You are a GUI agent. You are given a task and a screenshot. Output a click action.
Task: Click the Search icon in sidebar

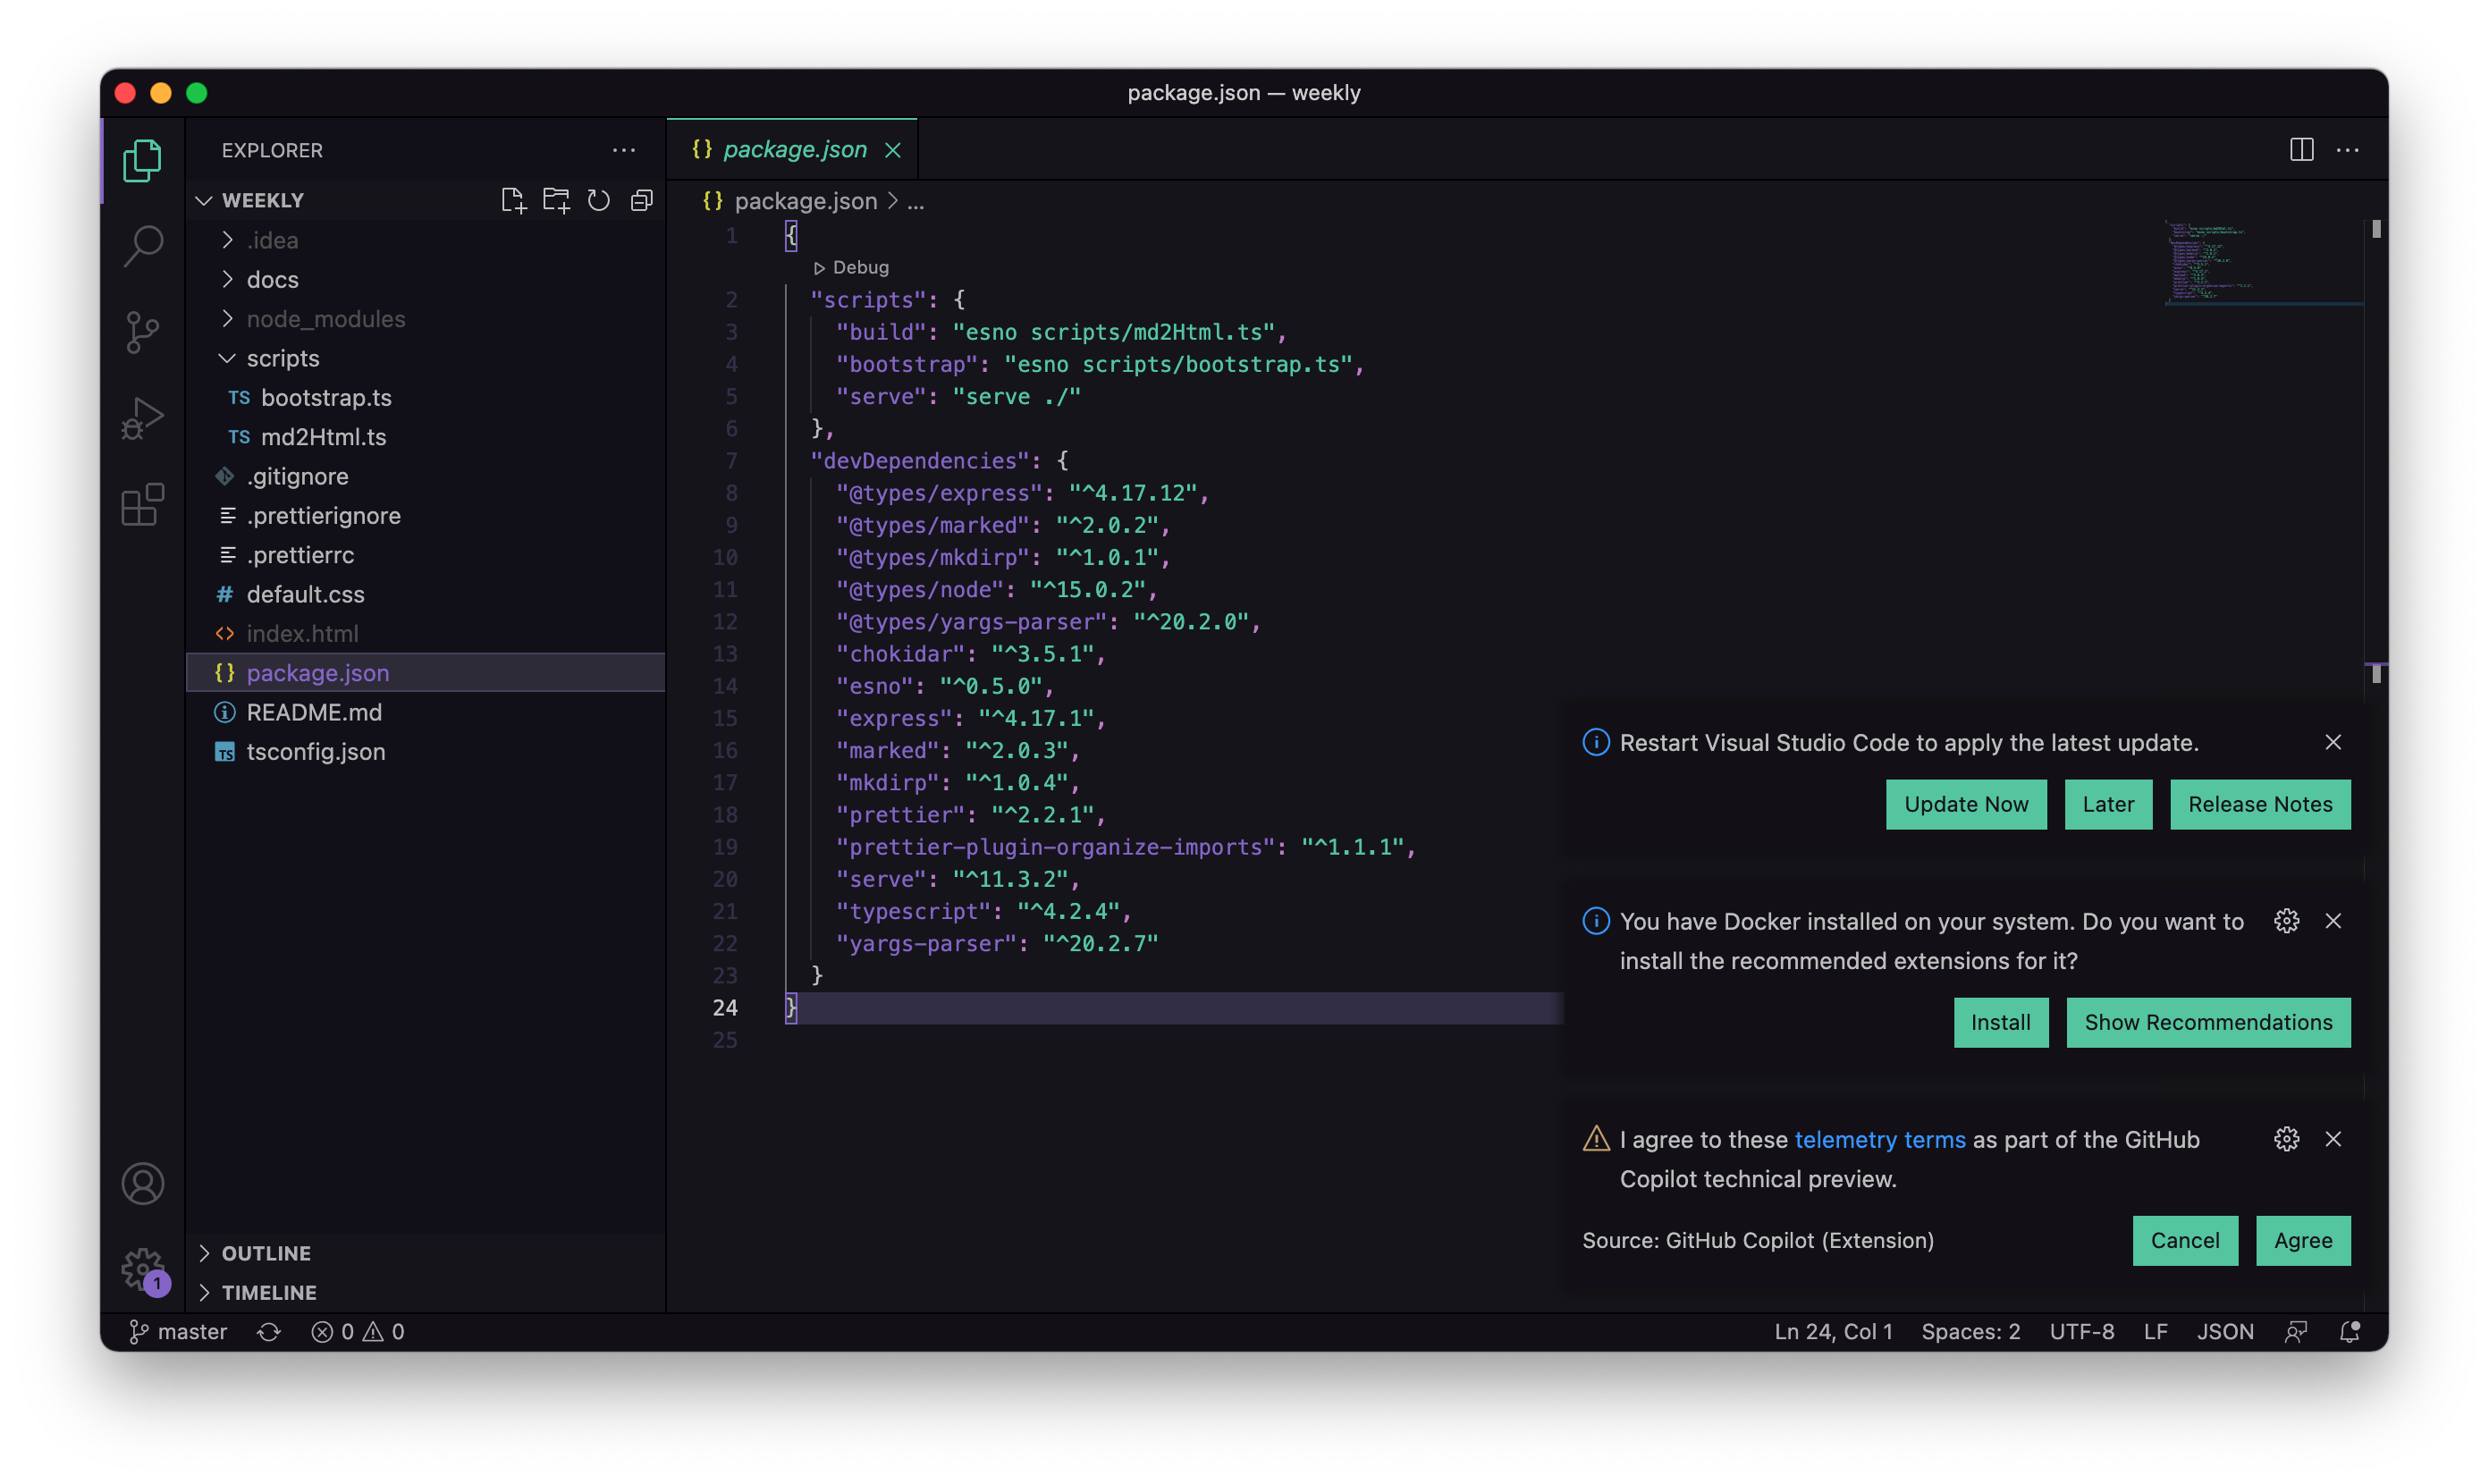coord(141,246)
